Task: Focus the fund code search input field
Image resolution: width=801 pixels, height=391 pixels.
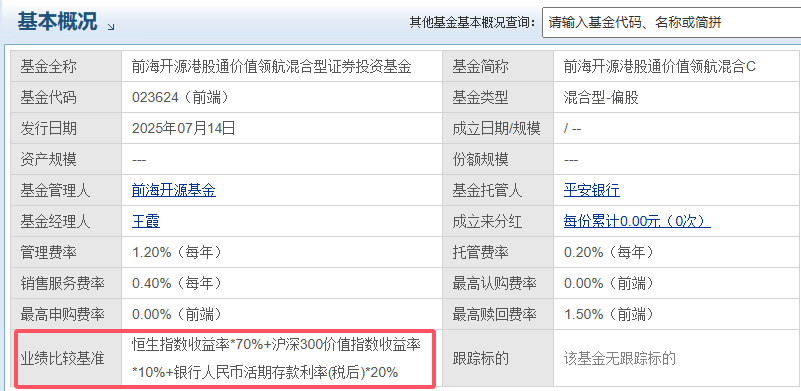Action: [x=671, y=22]
